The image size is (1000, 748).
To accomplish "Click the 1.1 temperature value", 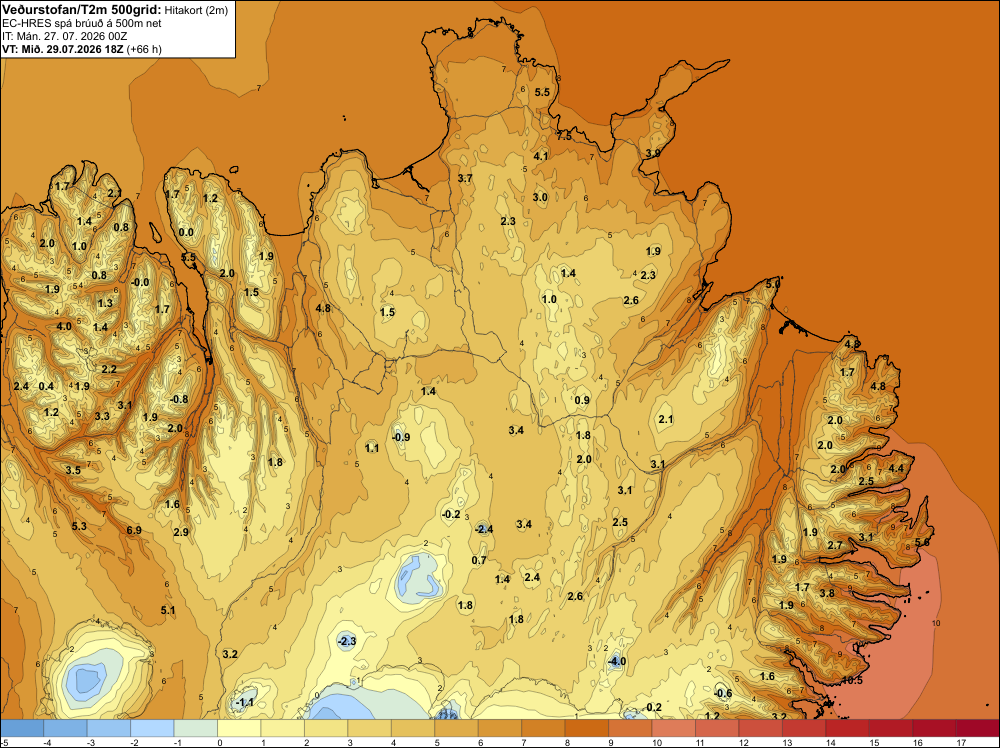I will click(x=372, y=448).
